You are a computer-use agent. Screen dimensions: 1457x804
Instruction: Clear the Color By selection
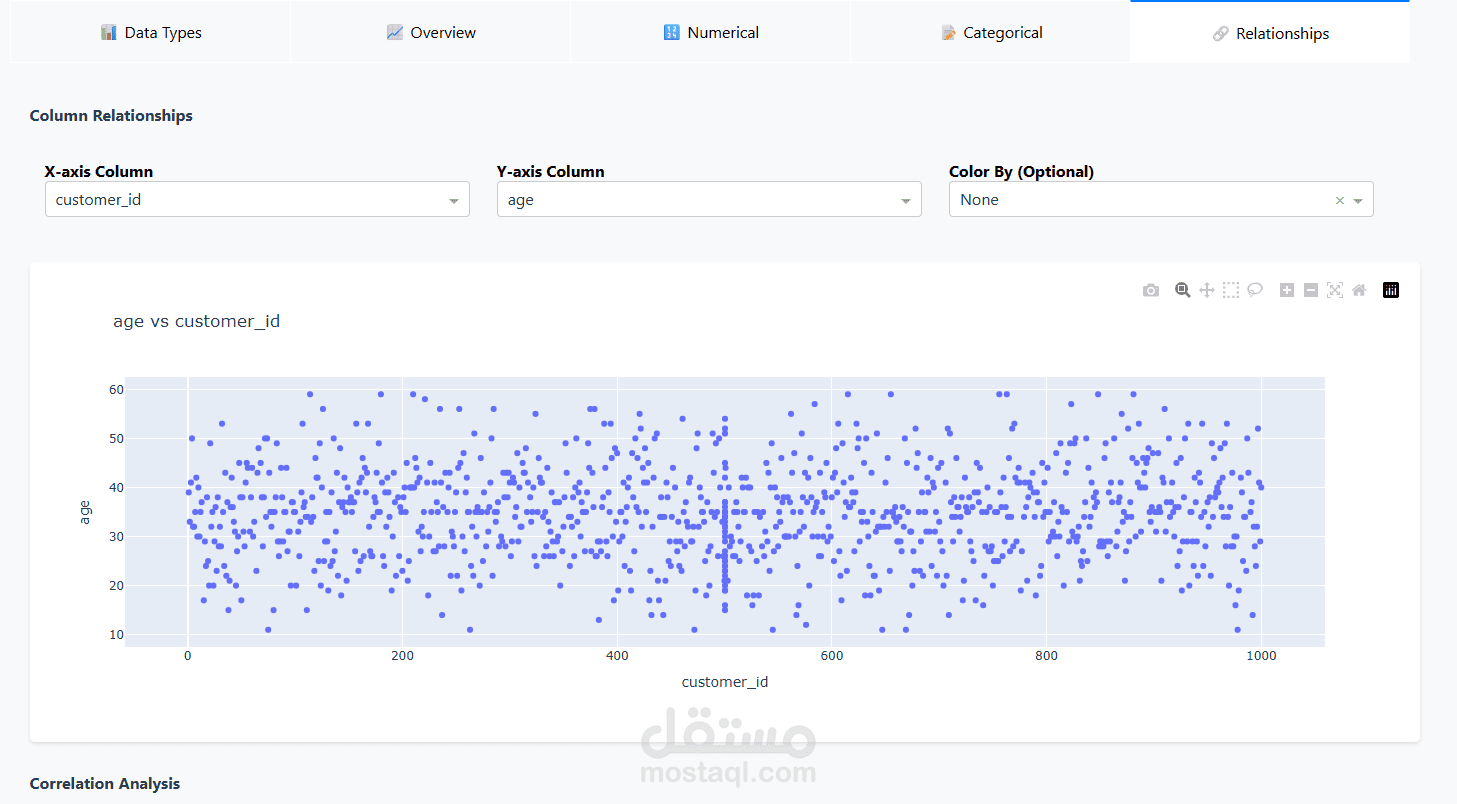coord(1340,201)
